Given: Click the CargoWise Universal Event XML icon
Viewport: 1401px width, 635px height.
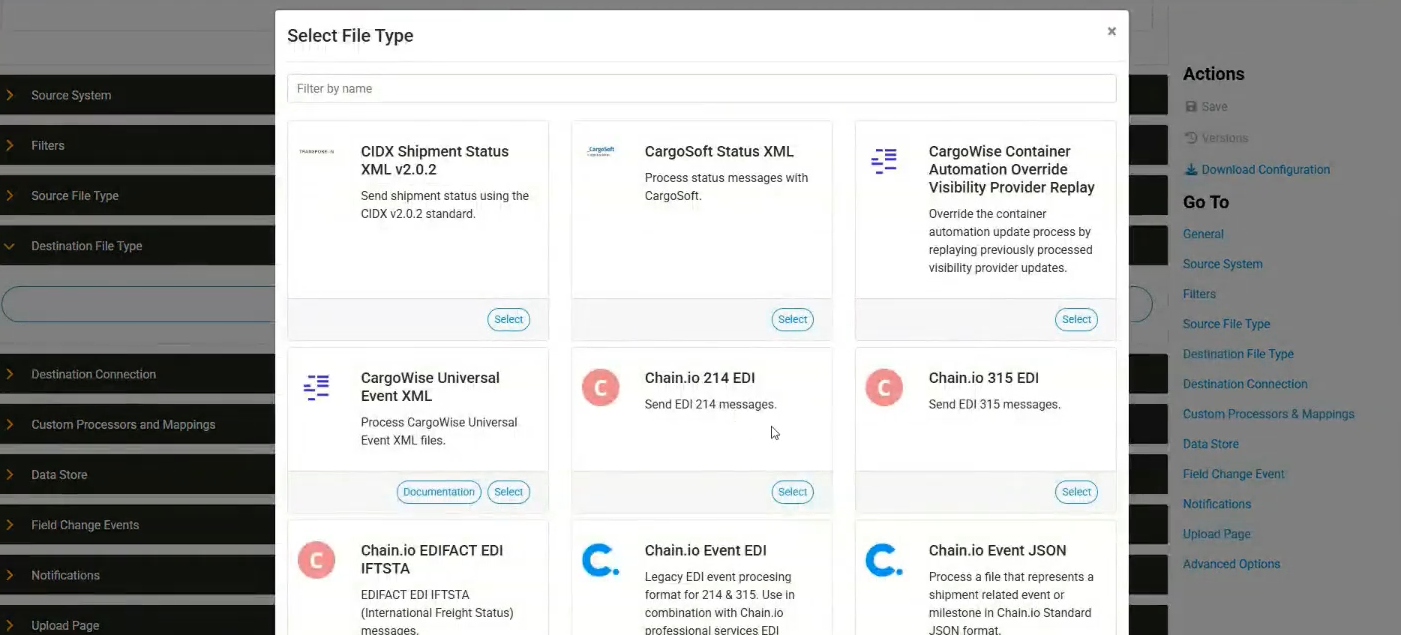Looking at the screenshot, I should [316, 387].
